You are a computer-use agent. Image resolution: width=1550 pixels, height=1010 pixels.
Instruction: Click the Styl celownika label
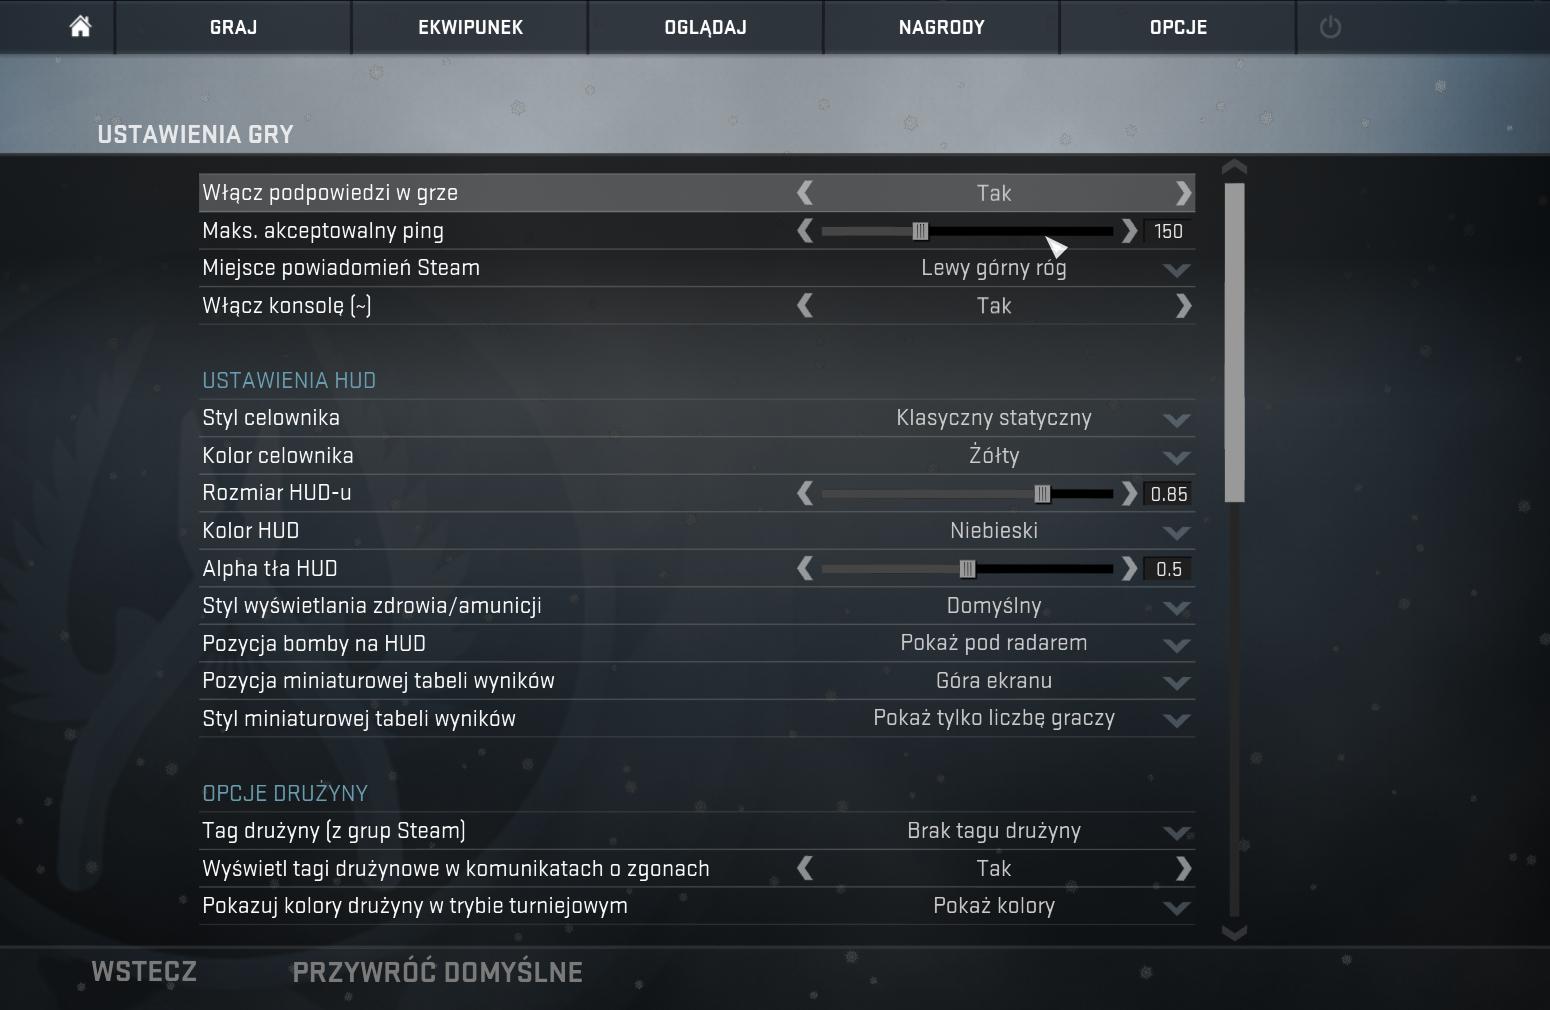[271, 418]
